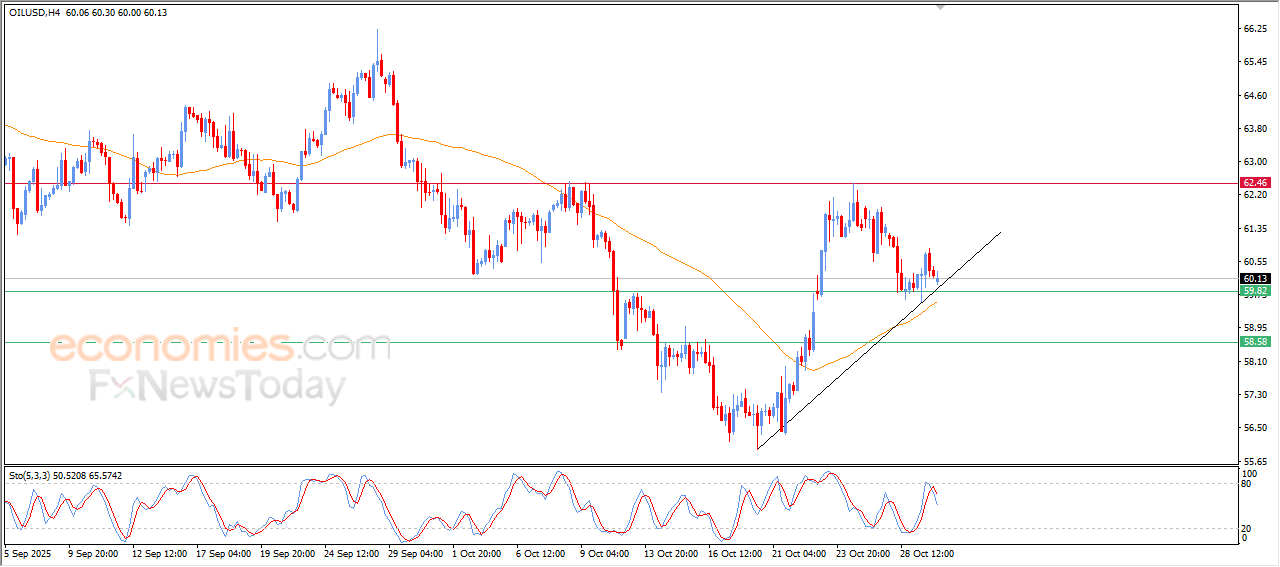Click the 66.25 price axis label
This screenshot has height=567, width=1280.
[1254, 29]
